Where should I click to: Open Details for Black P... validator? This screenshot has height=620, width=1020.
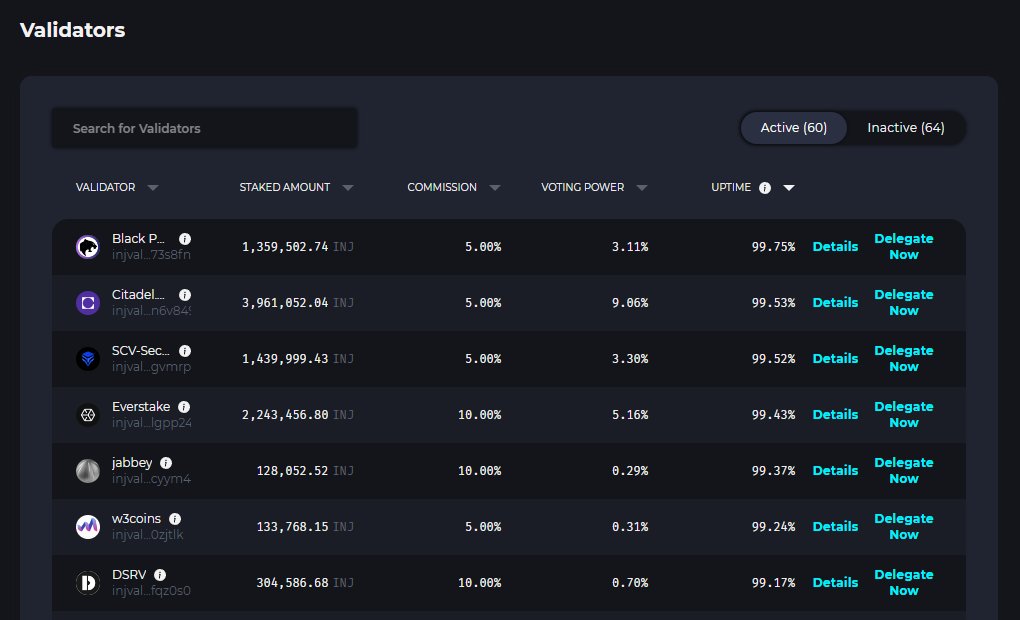(x=835, y=247)
